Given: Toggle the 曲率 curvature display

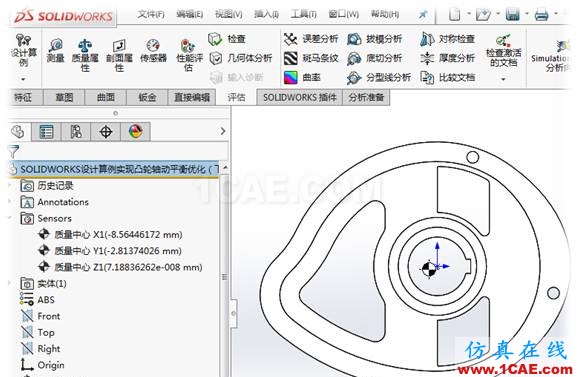Looking at the screenshot, I should [x=302, y=77].
